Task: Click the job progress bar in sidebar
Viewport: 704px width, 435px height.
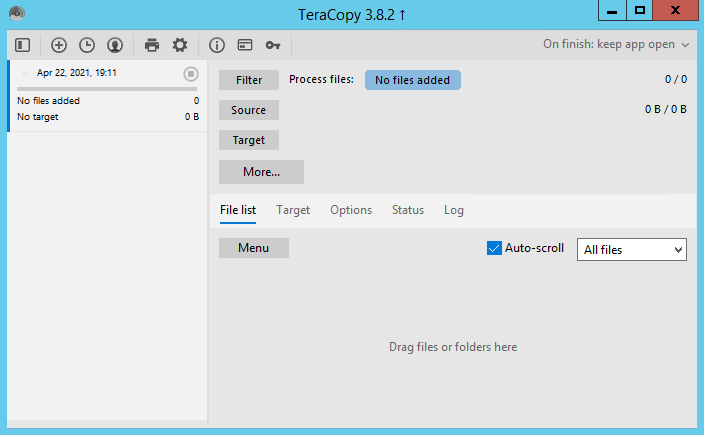Action: coord(107,89)
